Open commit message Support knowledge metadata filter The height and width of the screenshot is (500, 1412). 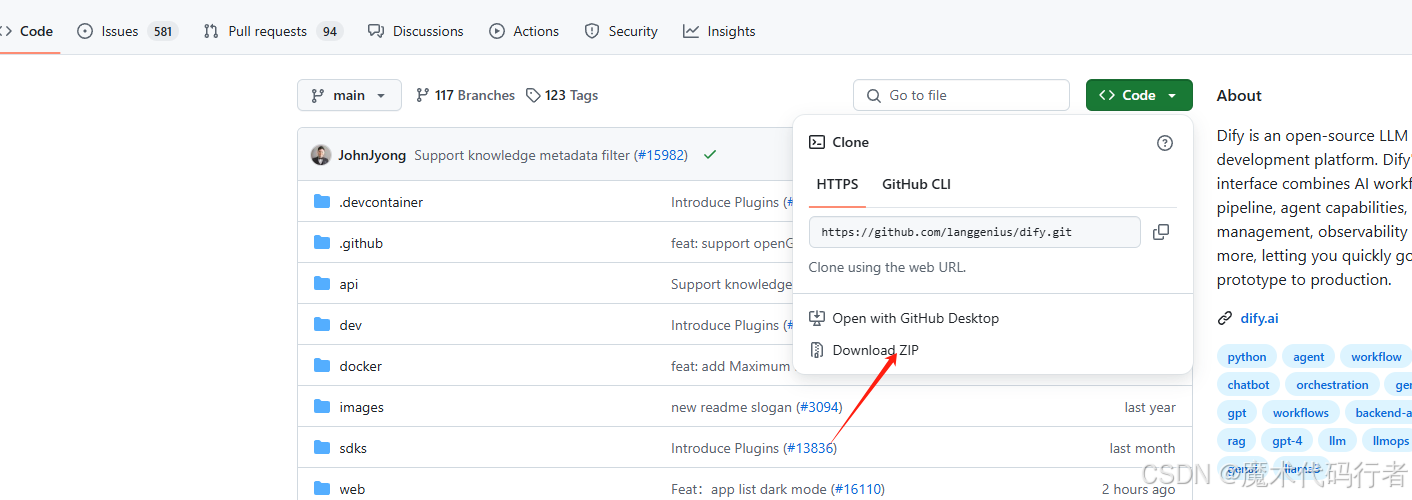(x=522, y=155)
